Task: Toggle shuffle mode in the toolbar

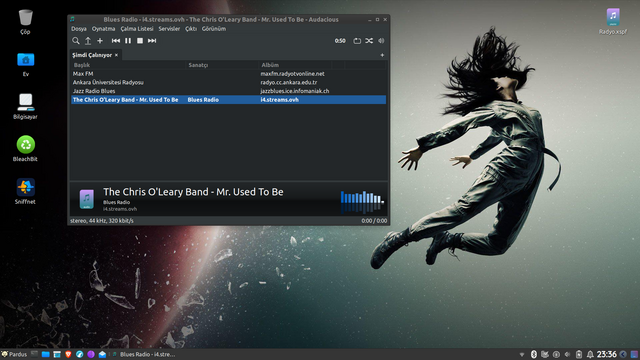Action: click(x=369, y=41)
